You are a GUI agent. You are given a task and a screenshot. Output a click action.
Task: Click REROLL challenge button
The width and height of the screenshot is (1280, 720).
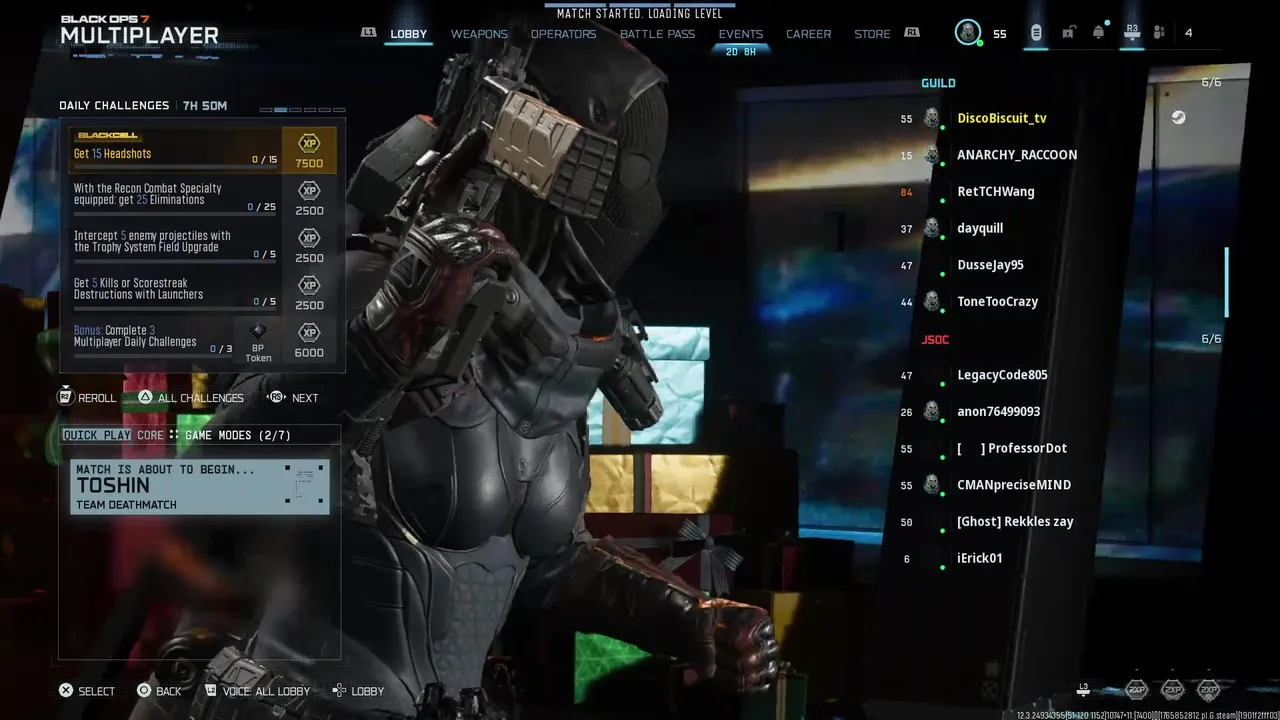click(x=87, y=397)
